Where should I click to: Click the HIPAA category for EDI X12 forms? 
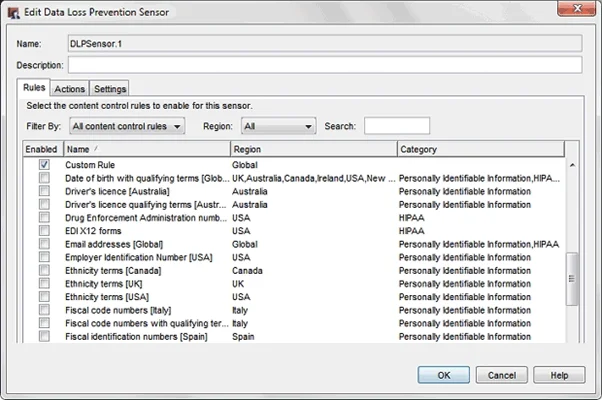tap(411, 231)
